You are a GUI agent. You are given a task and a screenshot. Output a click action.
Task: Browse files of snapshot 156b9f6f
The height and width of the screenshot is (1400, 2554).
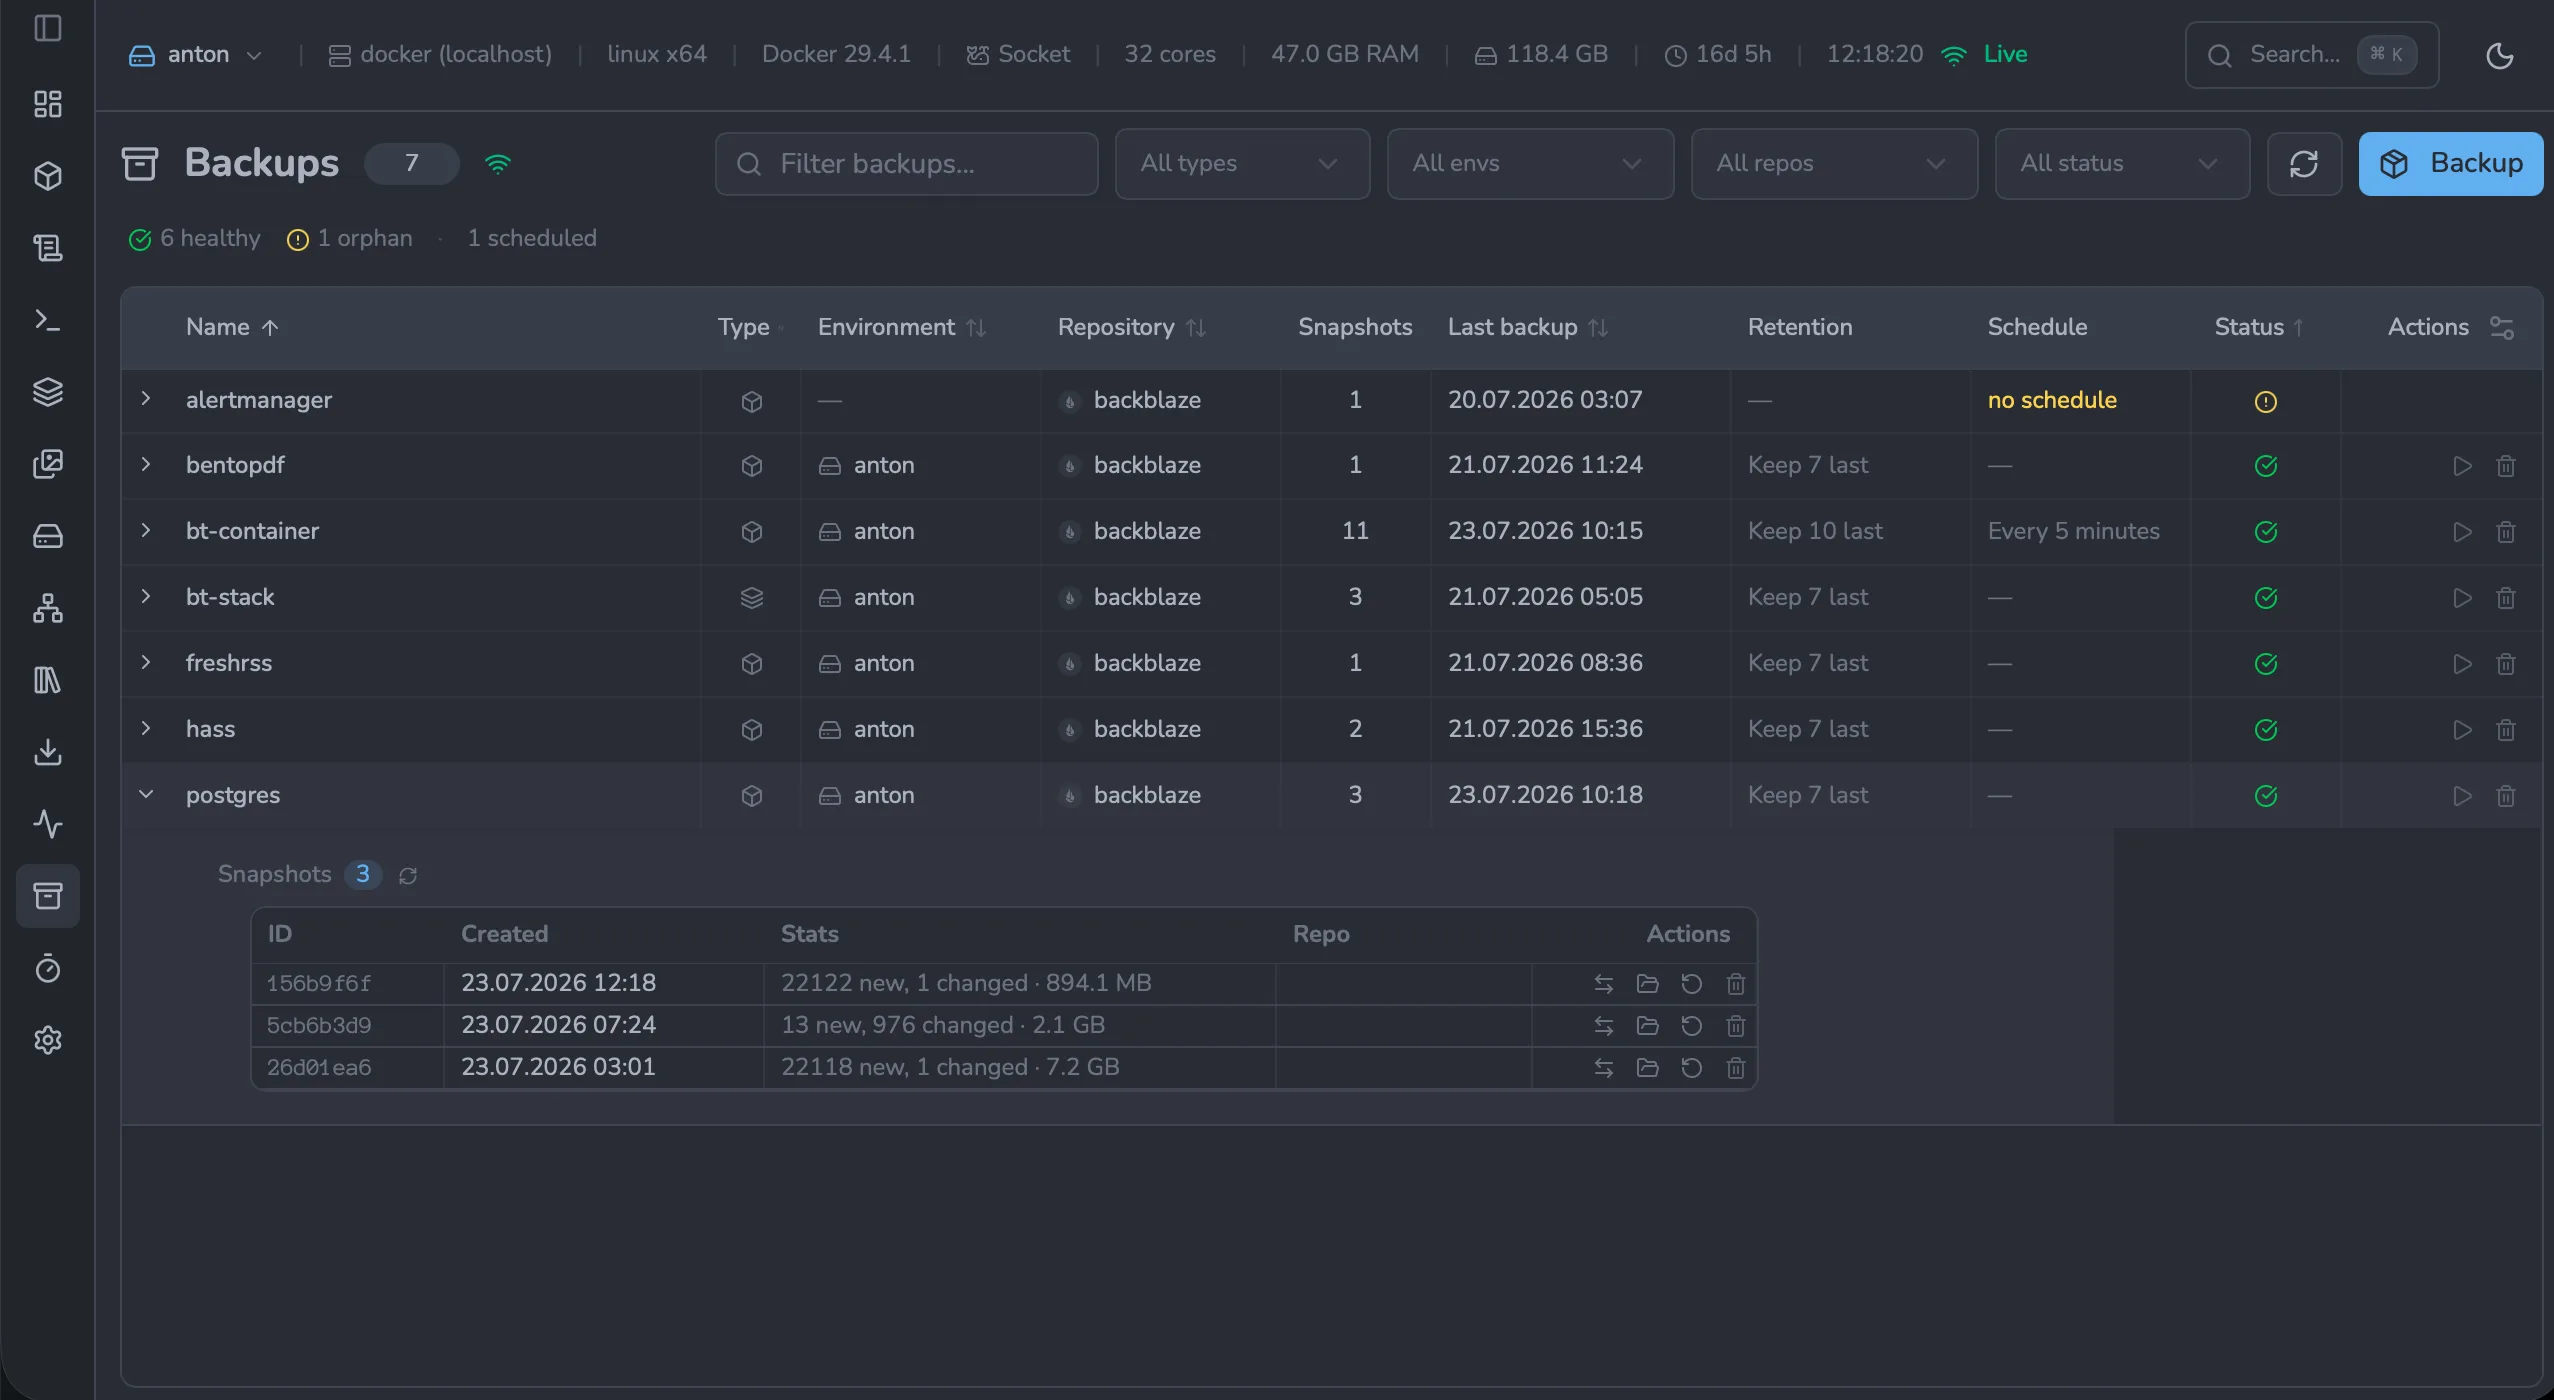(1647, 984)
